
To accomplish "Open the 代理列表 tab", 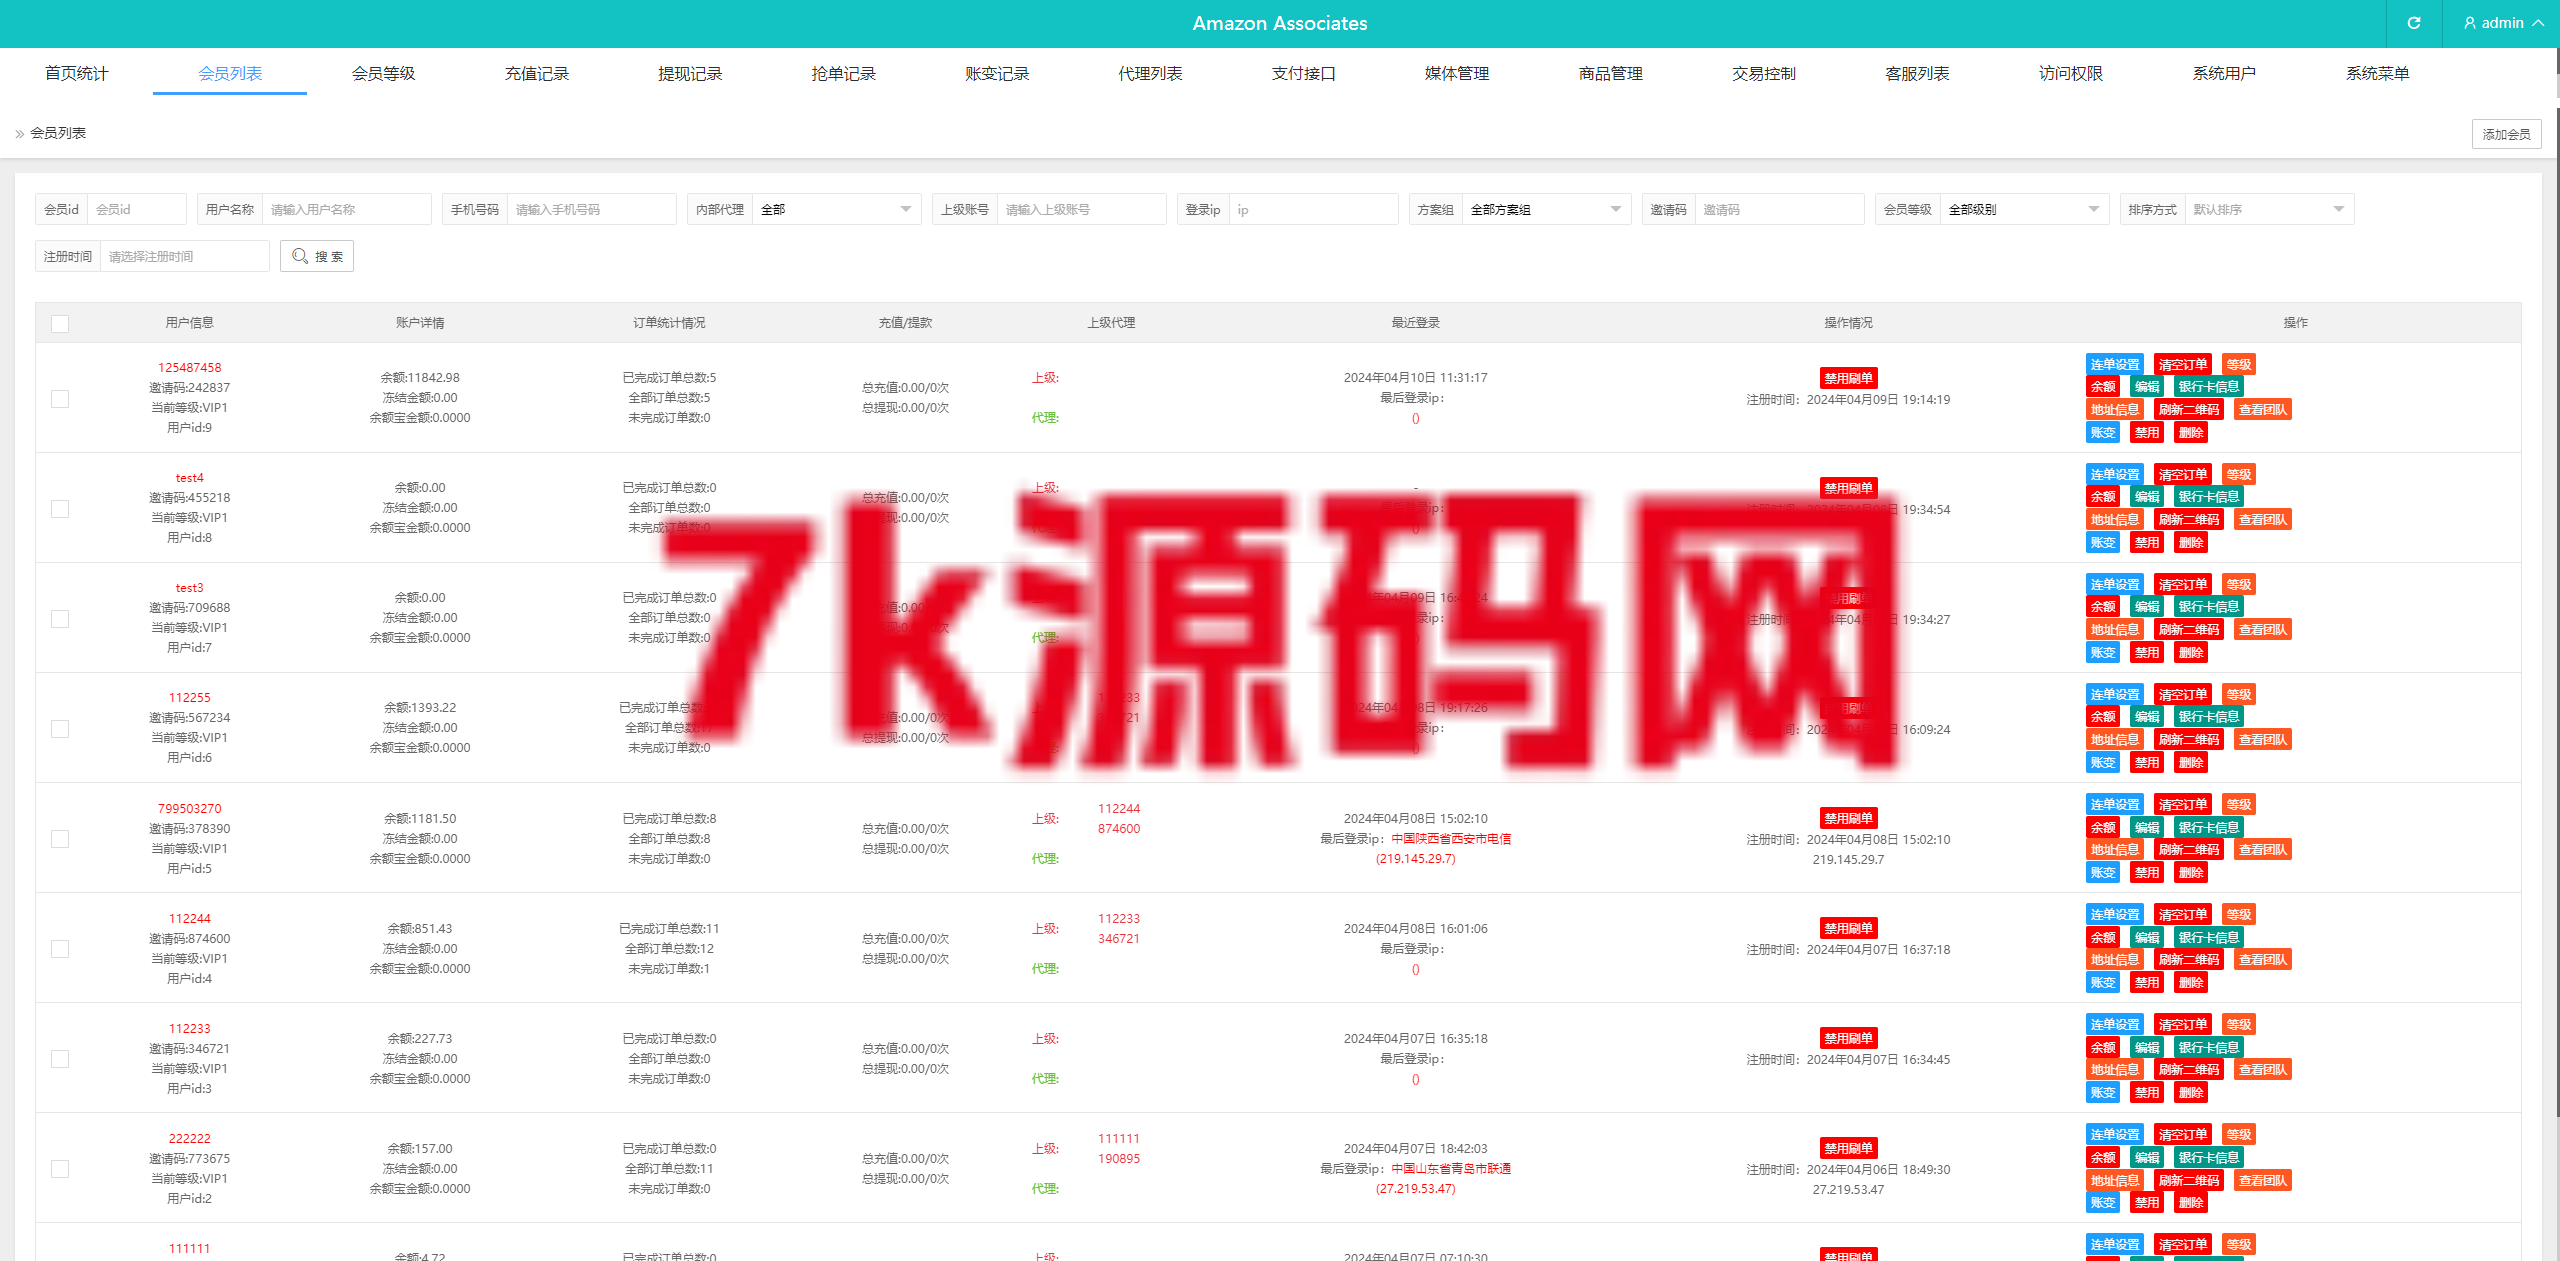I will (1150, 73).
